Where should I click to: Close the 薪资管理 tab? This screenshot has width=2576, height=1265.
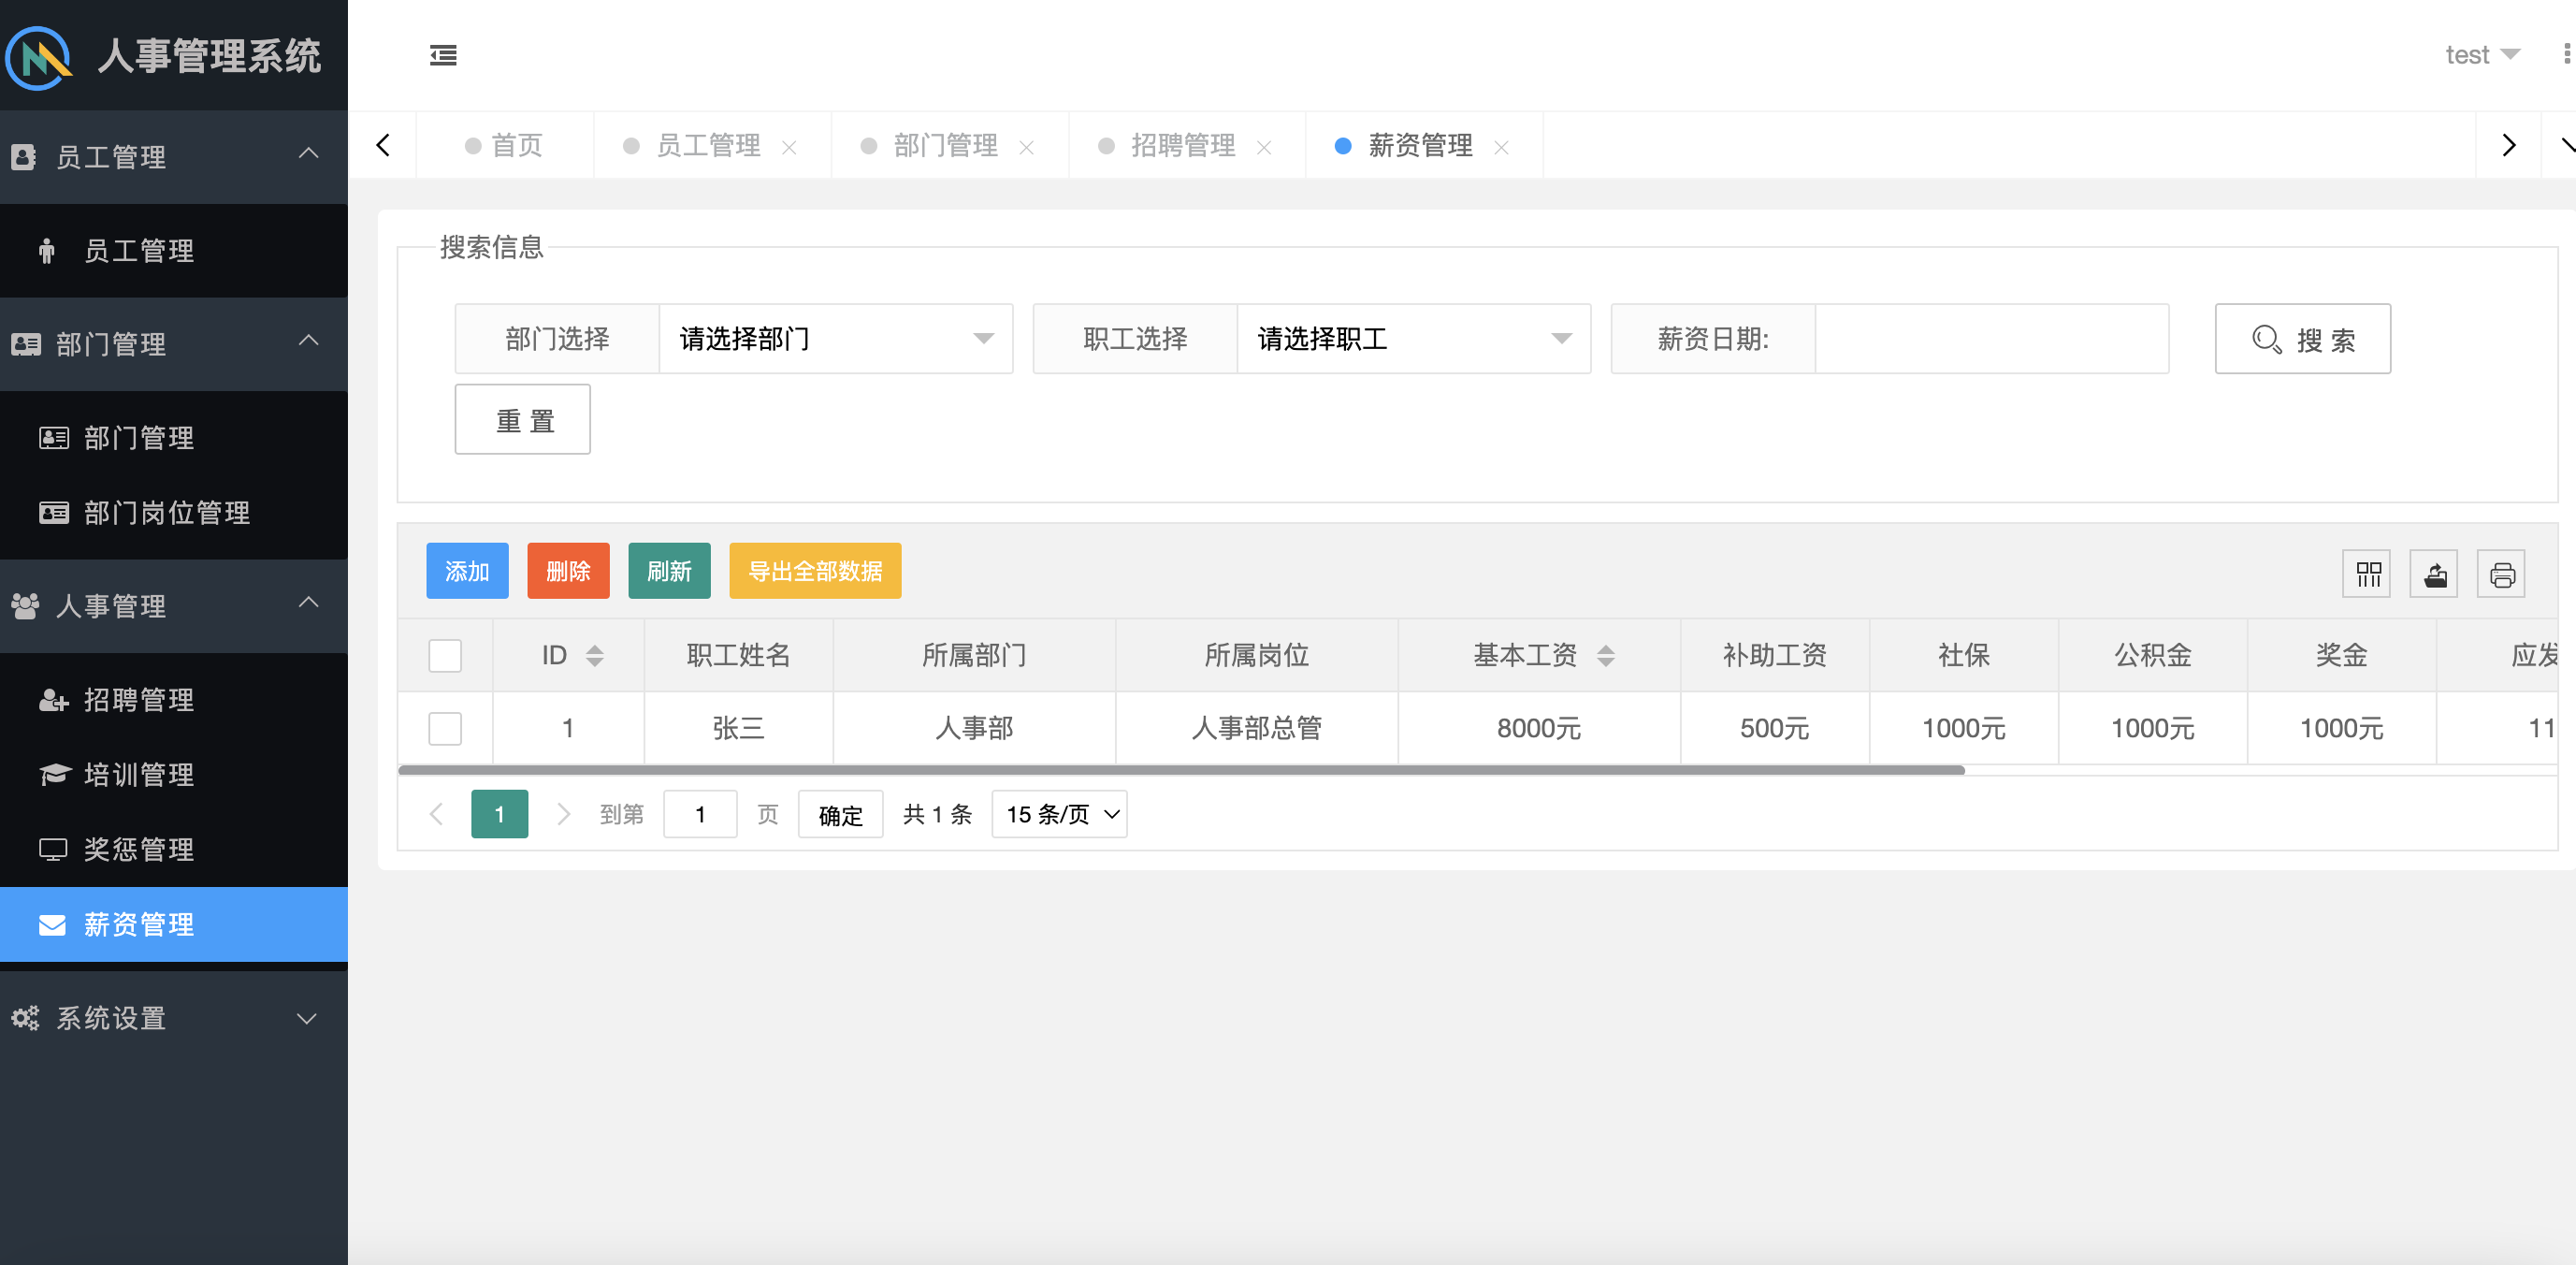pyautogui.click(x=1501, y=147)
